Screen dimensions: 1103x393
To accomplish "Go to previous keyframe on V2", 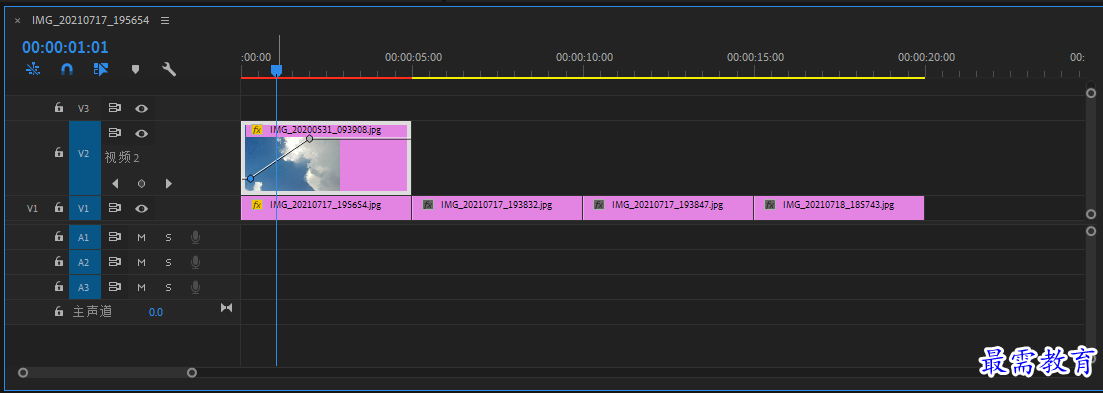I will point(115,183).
